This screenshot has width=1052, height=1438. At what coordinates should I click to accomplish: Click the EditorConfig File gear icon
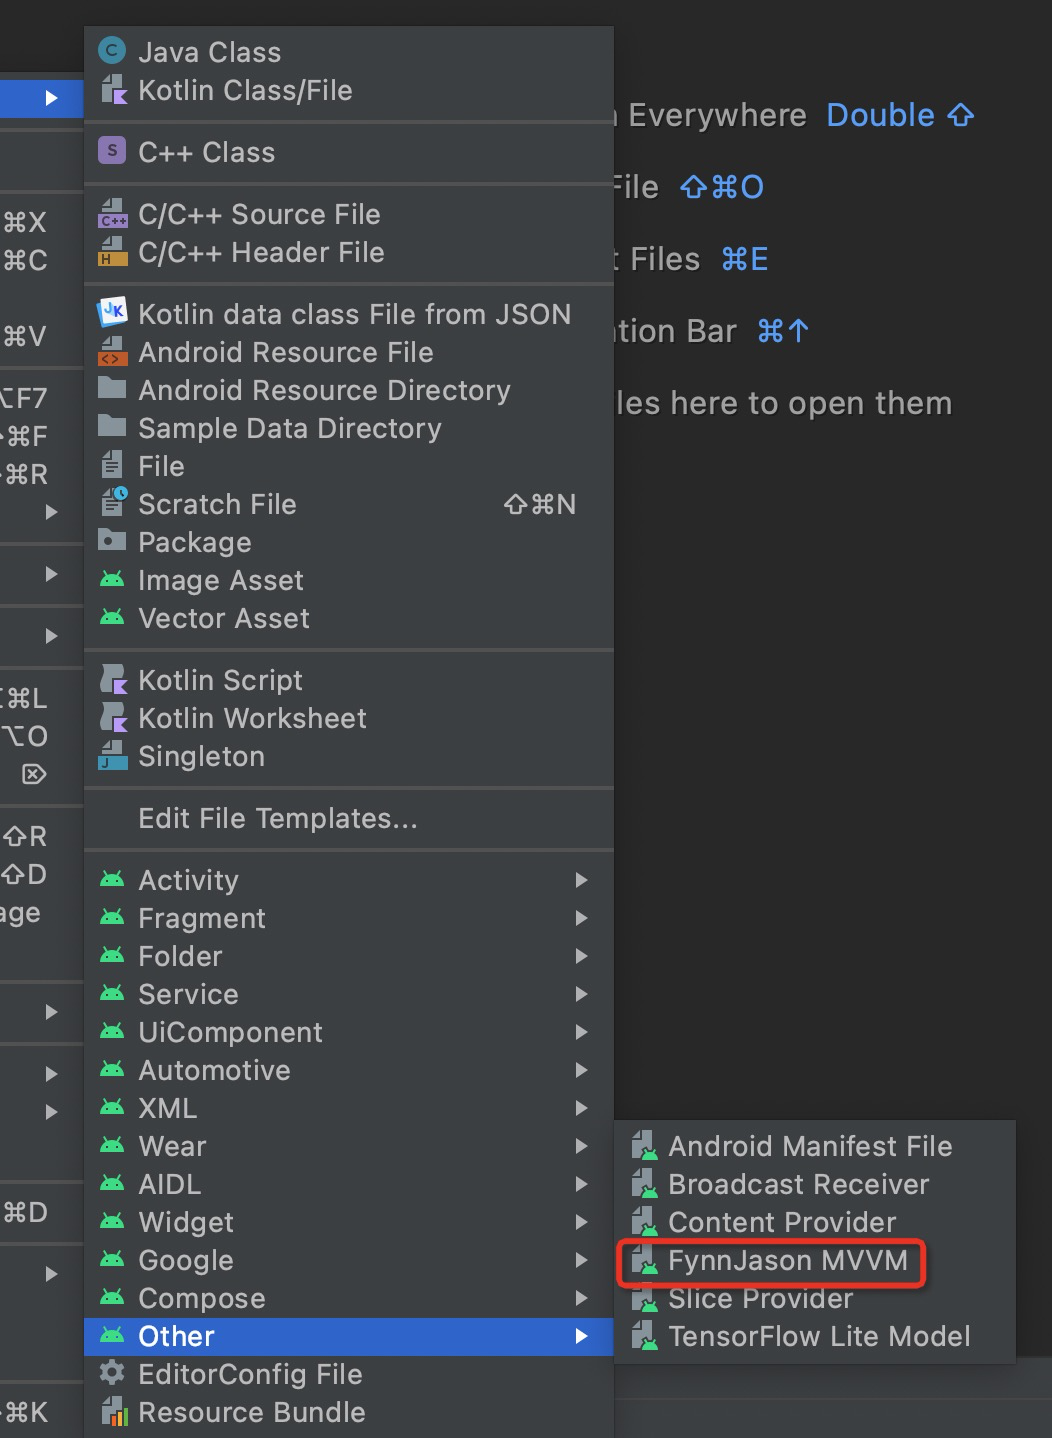pyautogui.click(x=113, y=1373)
